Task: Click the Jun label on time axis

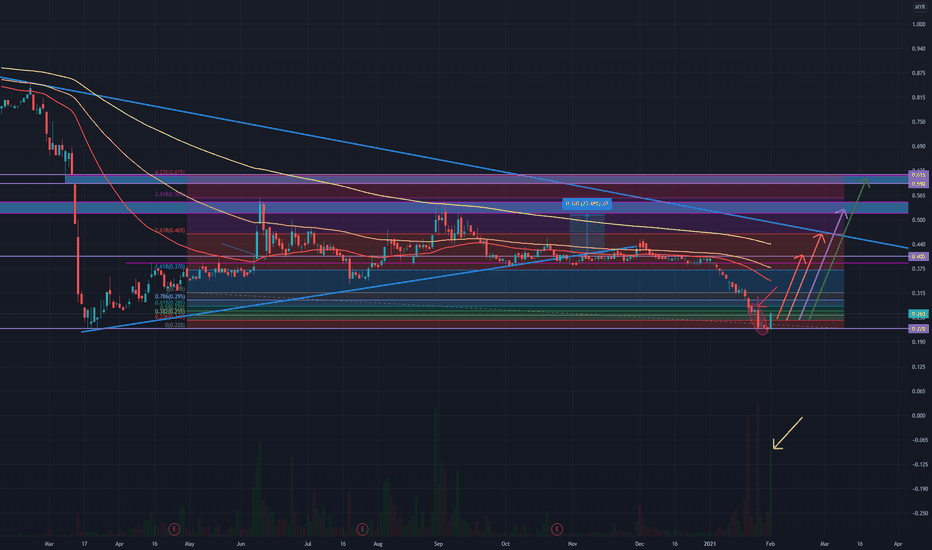Action: click(x=241, y=543)
